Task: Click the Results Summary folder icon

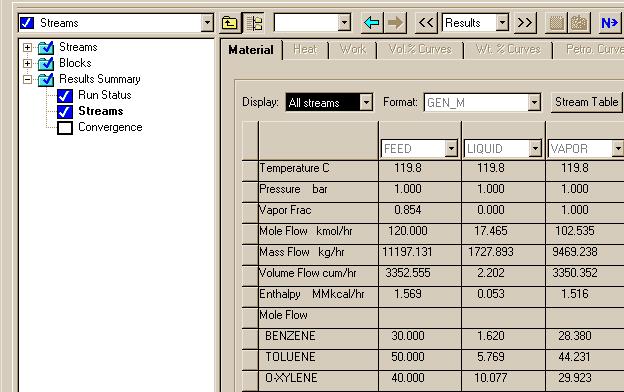Action: [46, 80]
